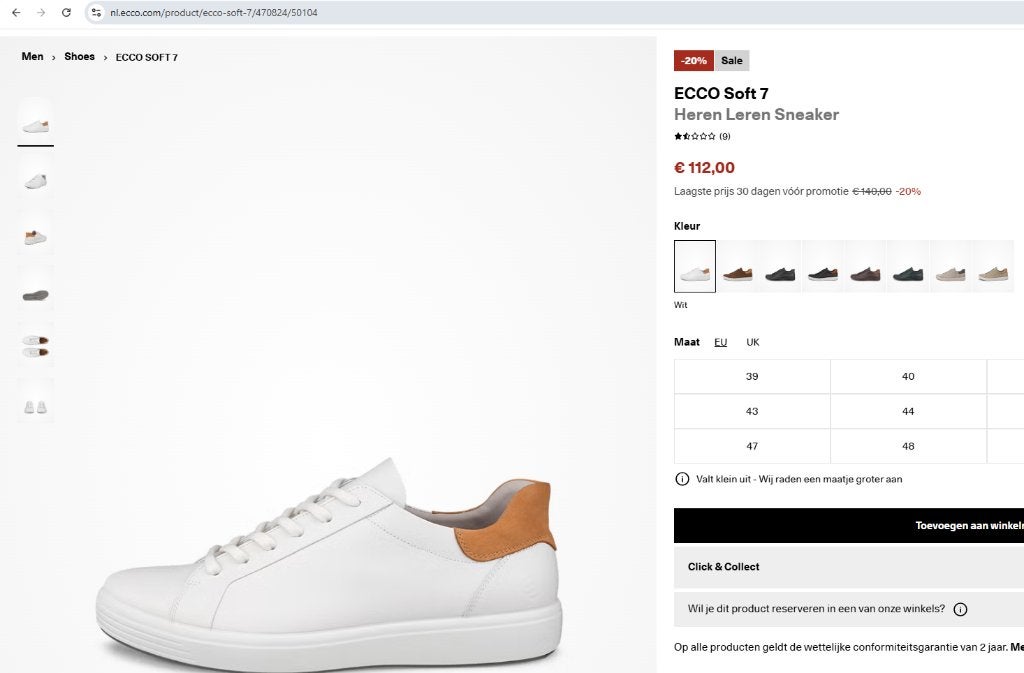Select first thumbnail: white sneaker side view
This screenshot has height=673, width=1024.
(x=35, y=122)
